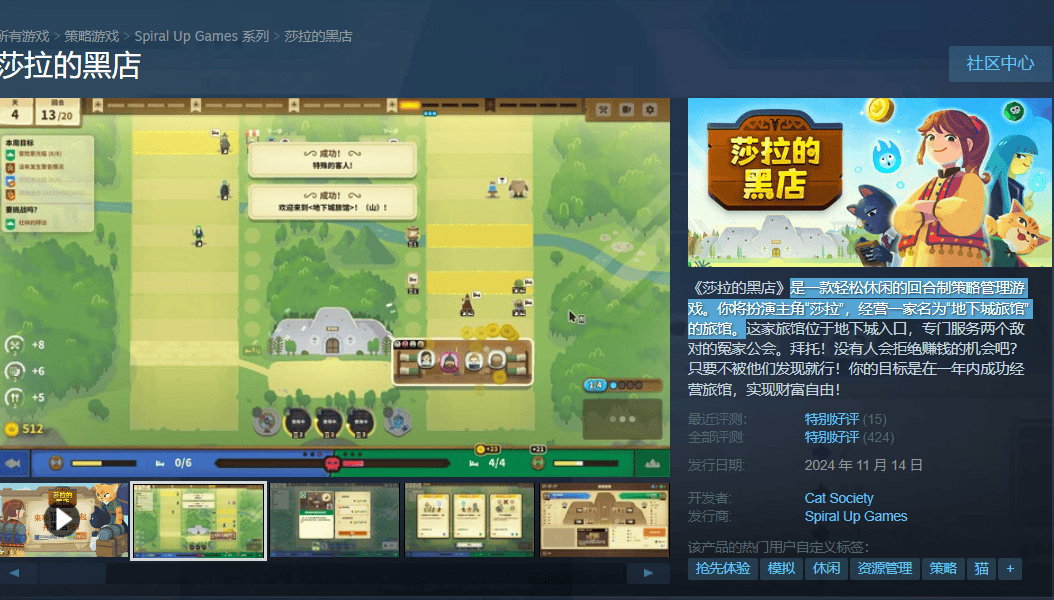Select the inn interior screenshot thumbnail

604,520
